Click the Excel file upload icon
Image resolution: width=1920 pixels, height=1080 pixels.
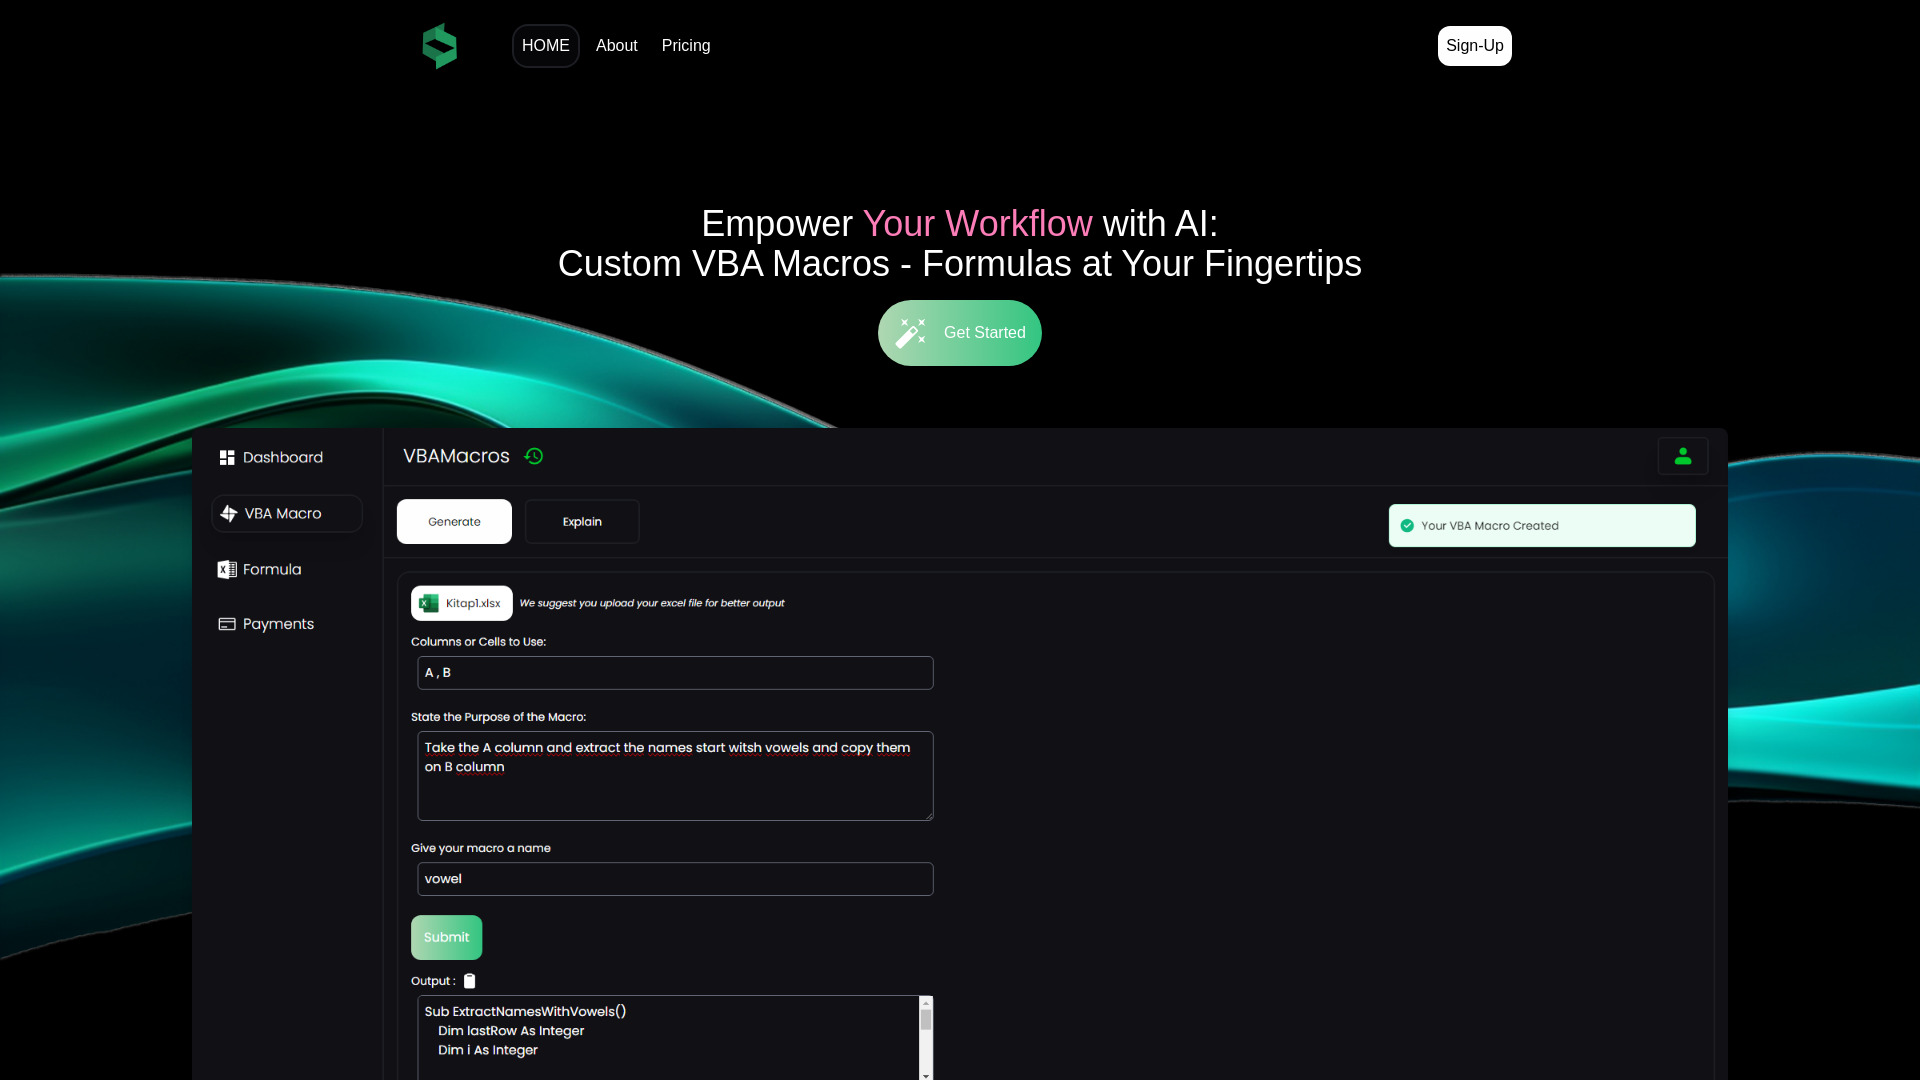click(427, 603)
